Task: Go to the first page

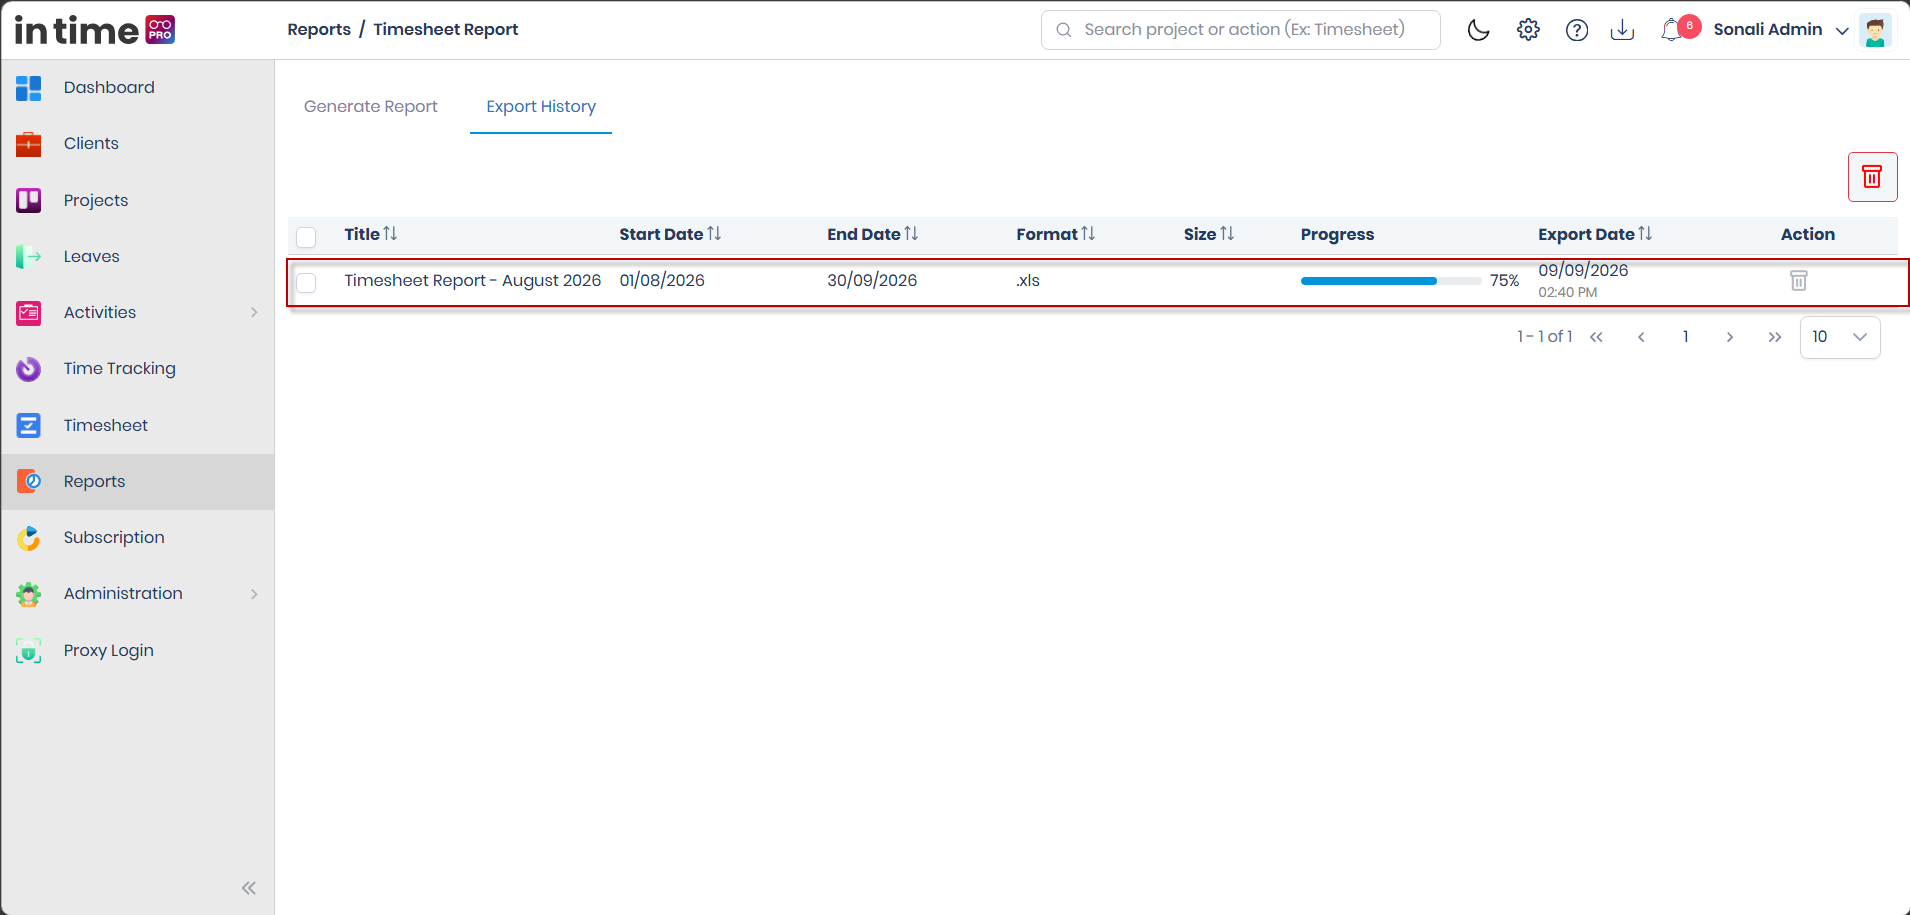Action: 1596,337
